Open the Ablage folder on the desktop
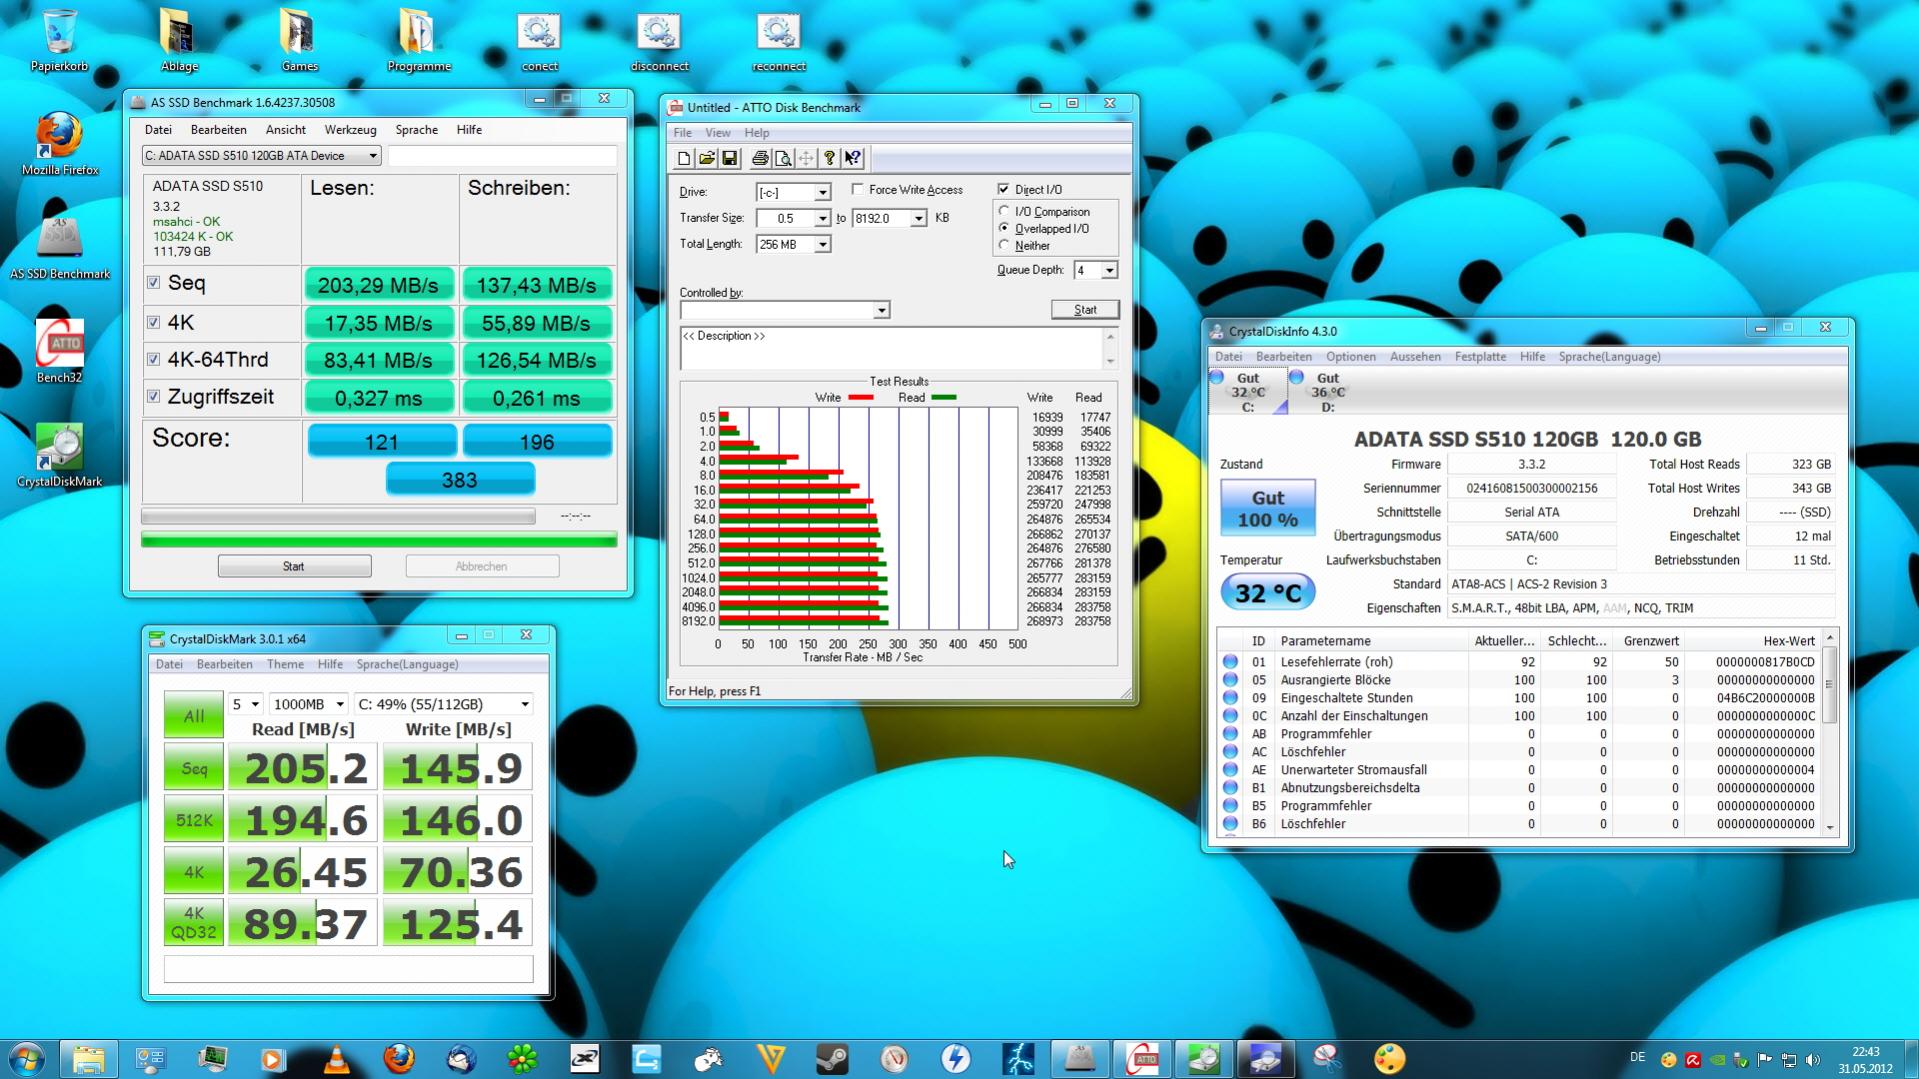Image resolution: width=1919 pixels, height=1079 pixels. [x=179, y=41]
